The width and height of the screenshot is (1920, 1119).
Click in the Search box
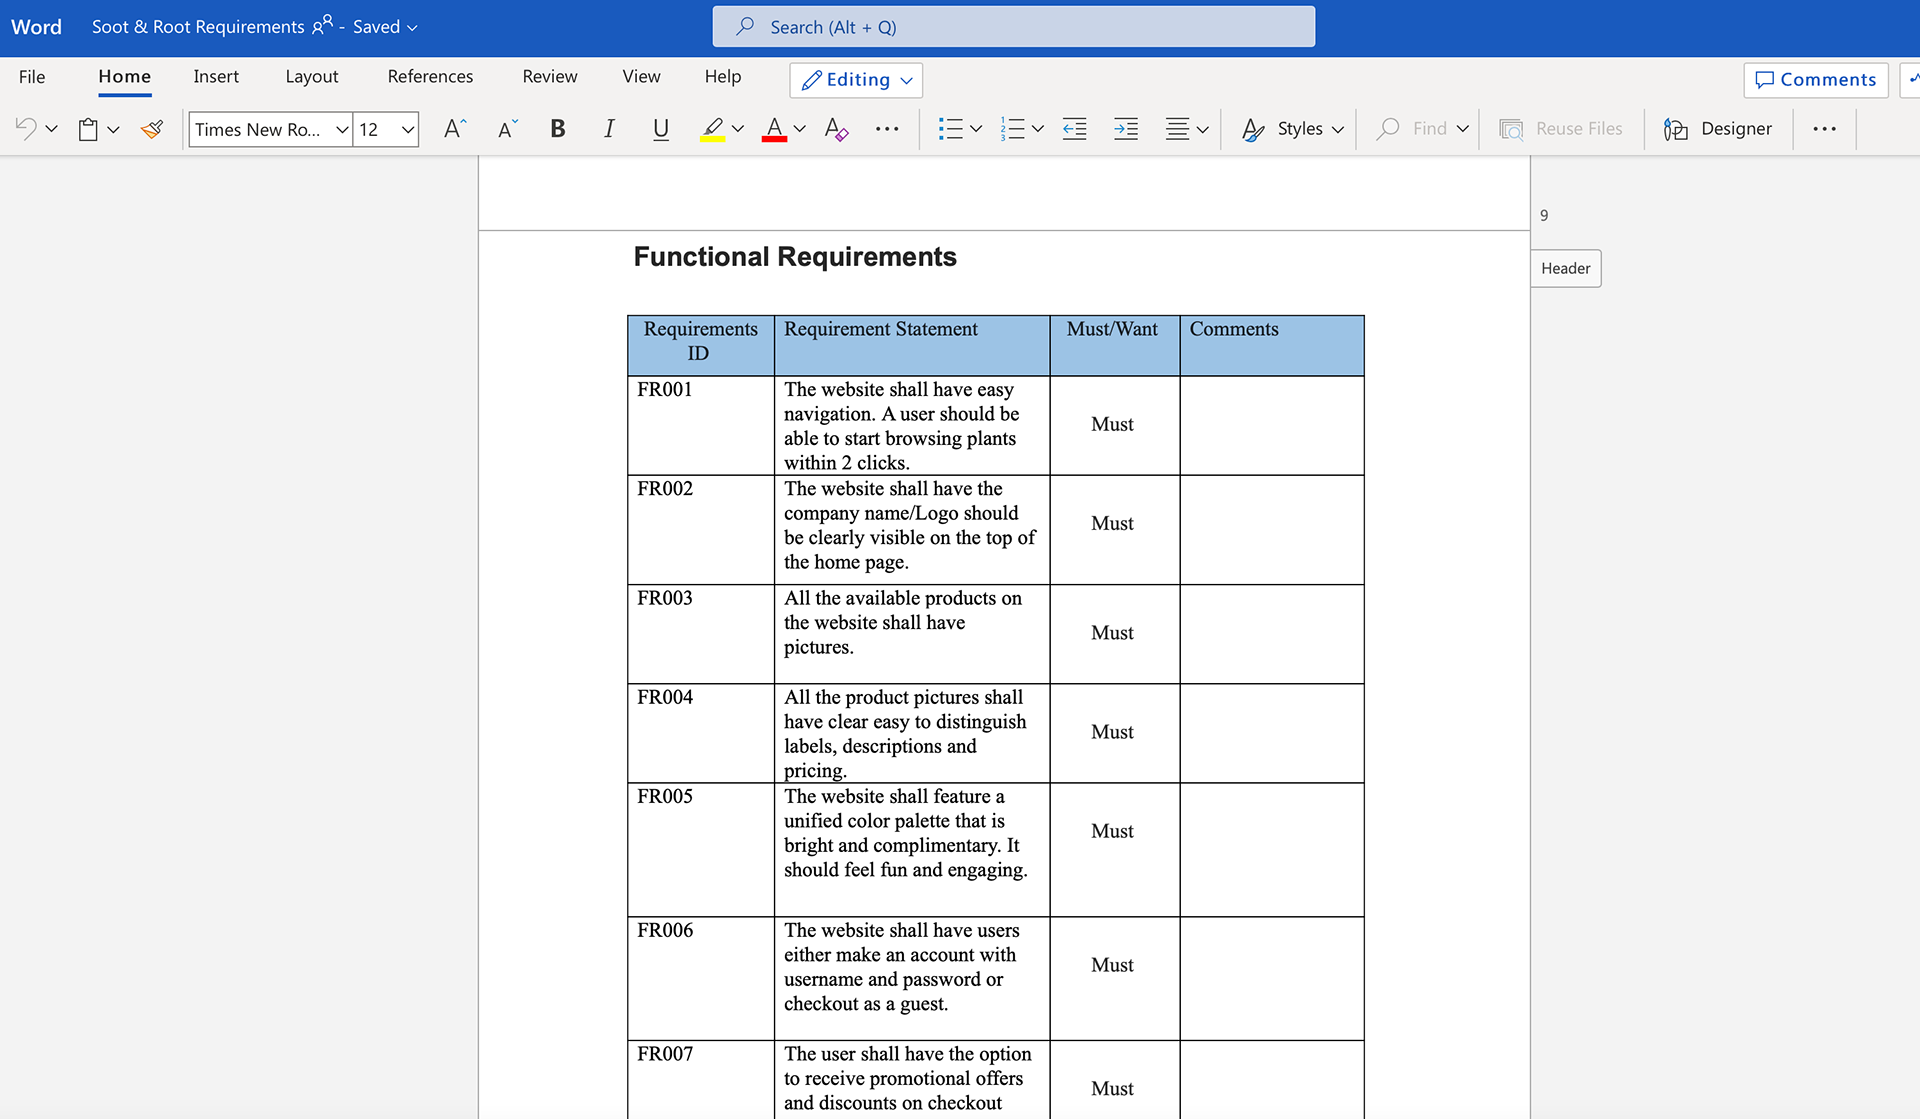point(1013,27)
